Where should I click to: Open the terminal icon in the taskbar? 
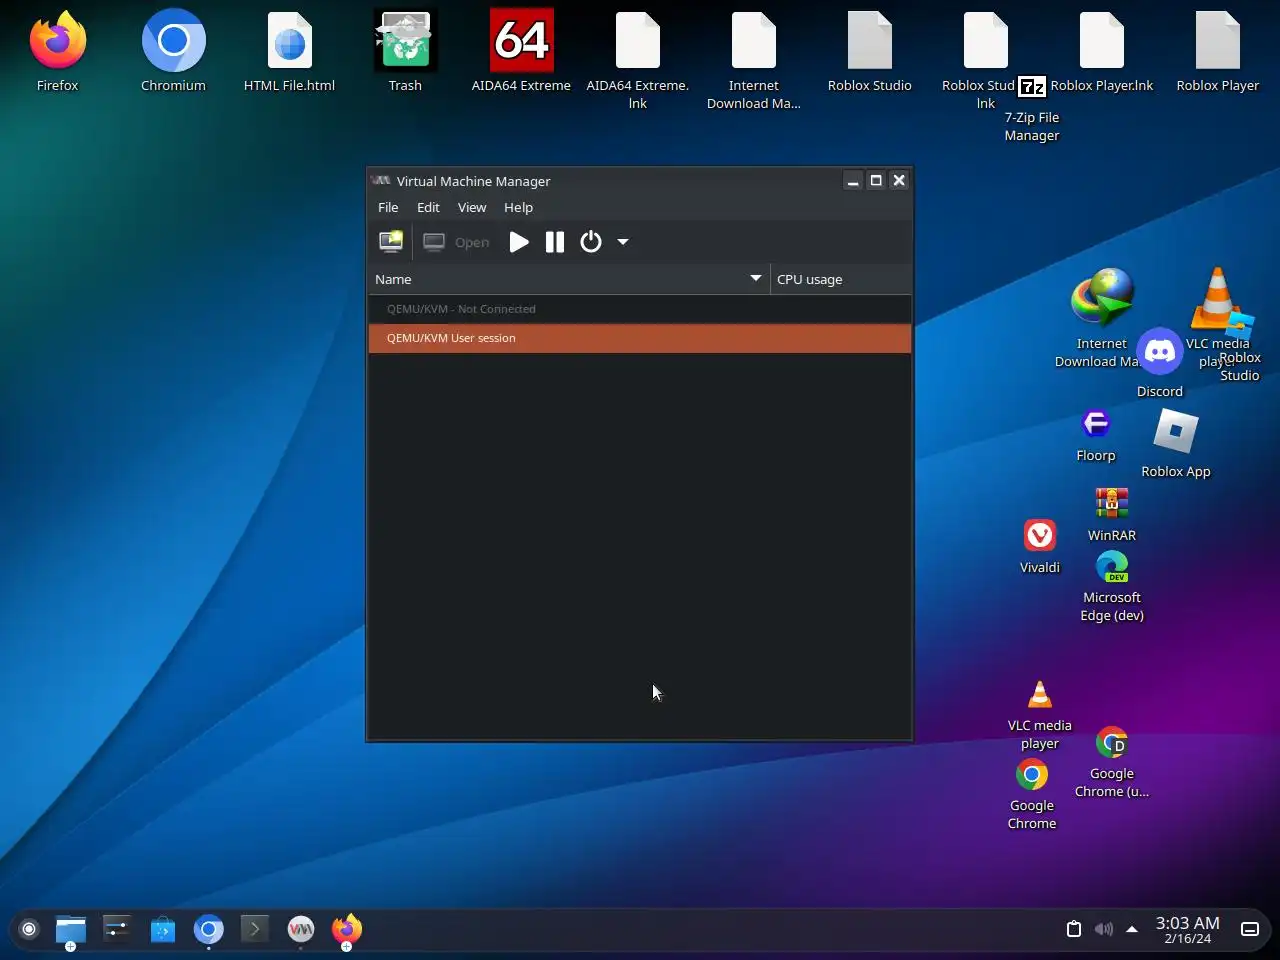(255, 929)
